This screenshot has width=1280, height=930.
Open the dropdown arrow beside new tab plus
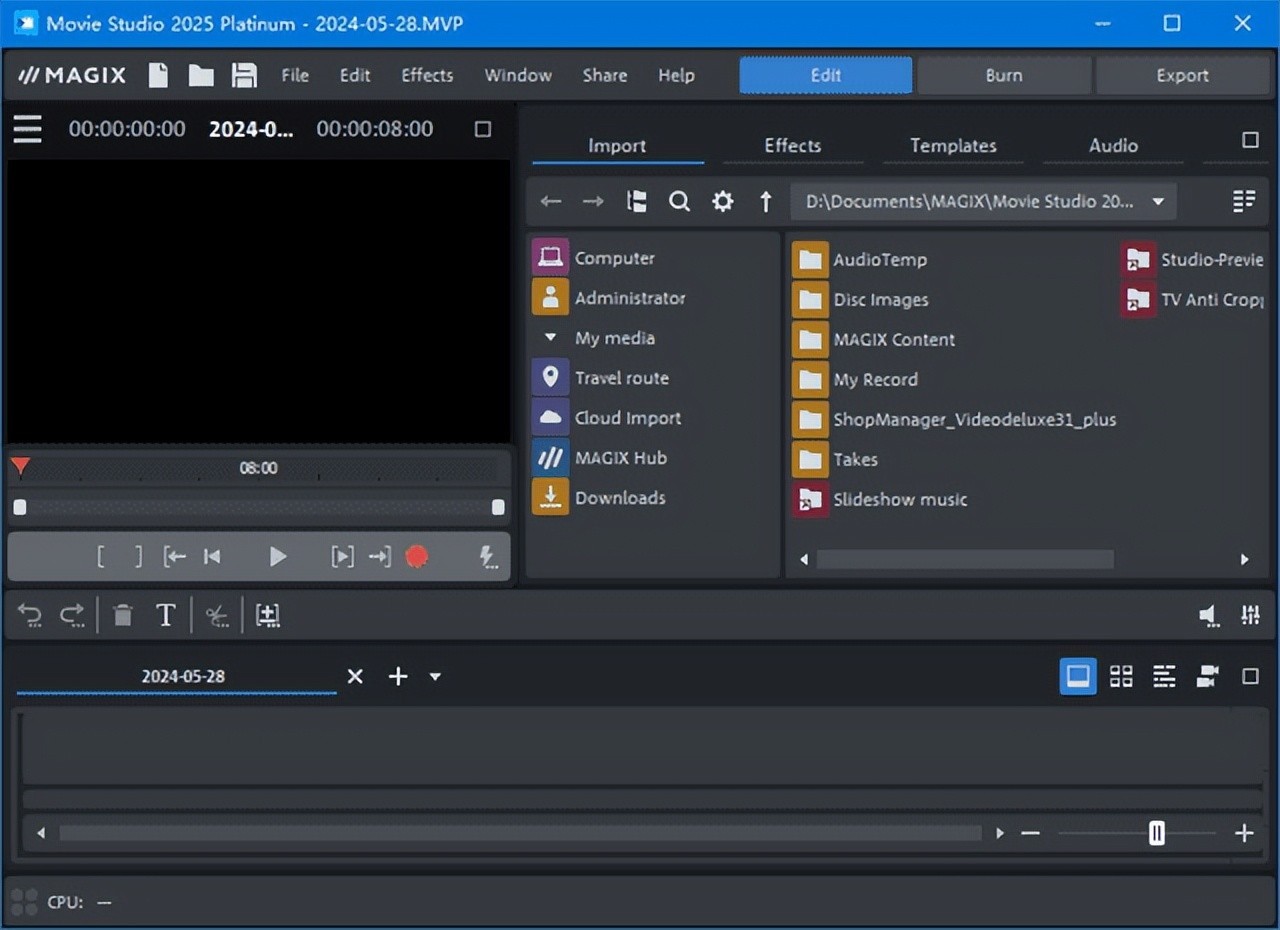pyautogui.click(x=435, y=677)
